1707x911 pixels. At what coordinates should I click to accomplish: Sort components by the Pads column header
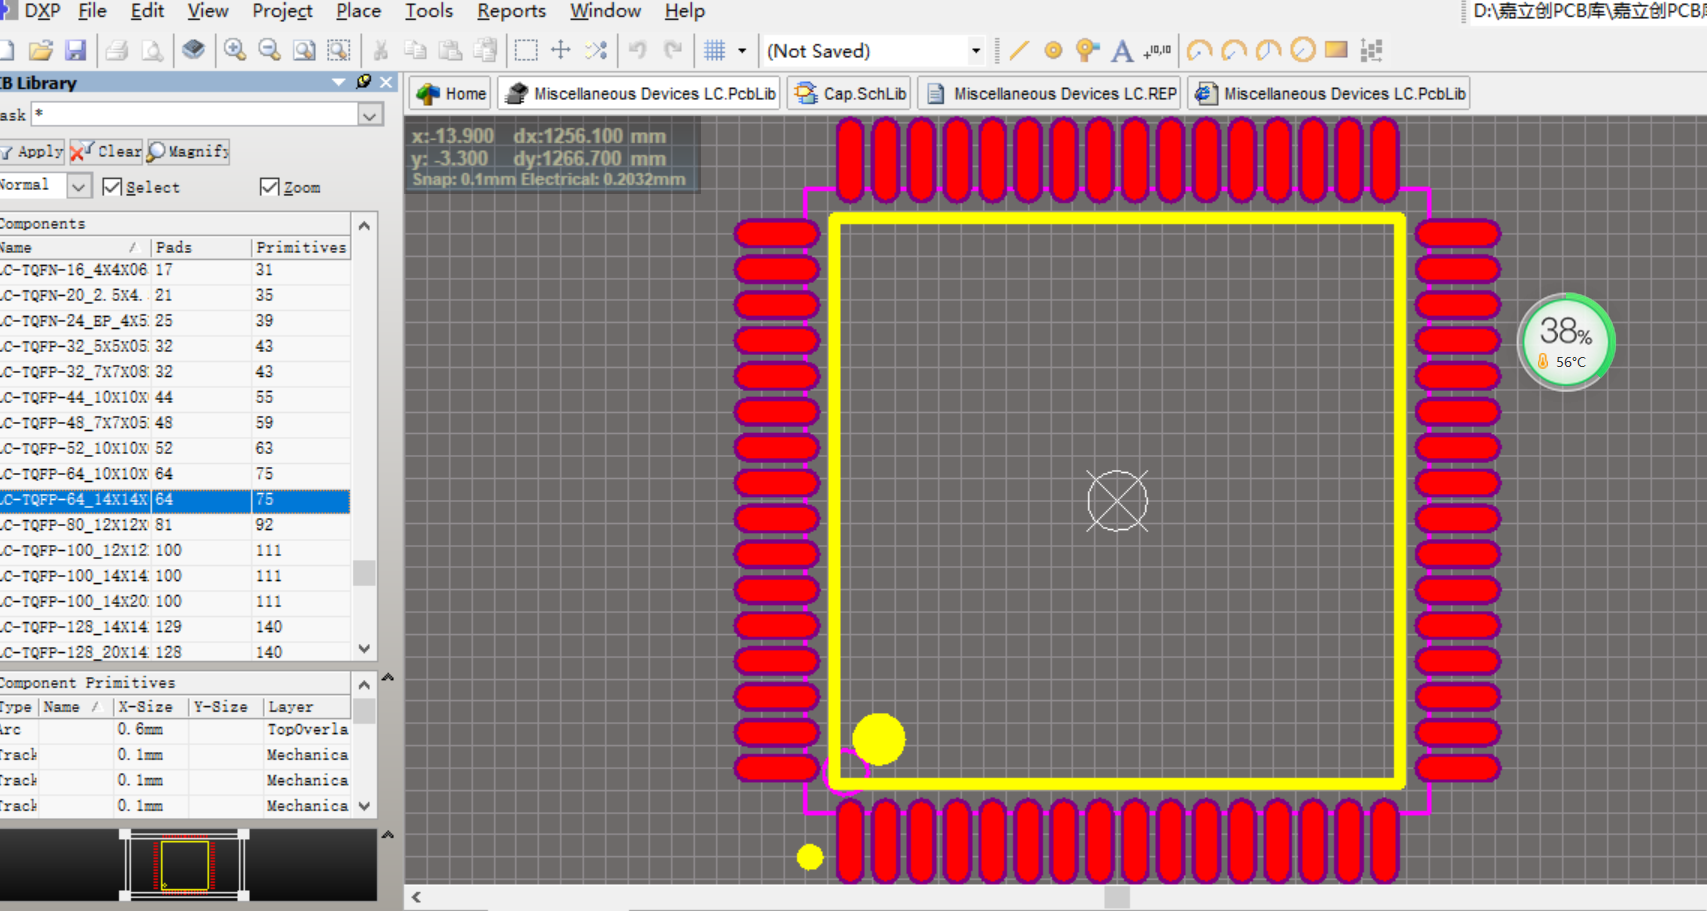200,247
